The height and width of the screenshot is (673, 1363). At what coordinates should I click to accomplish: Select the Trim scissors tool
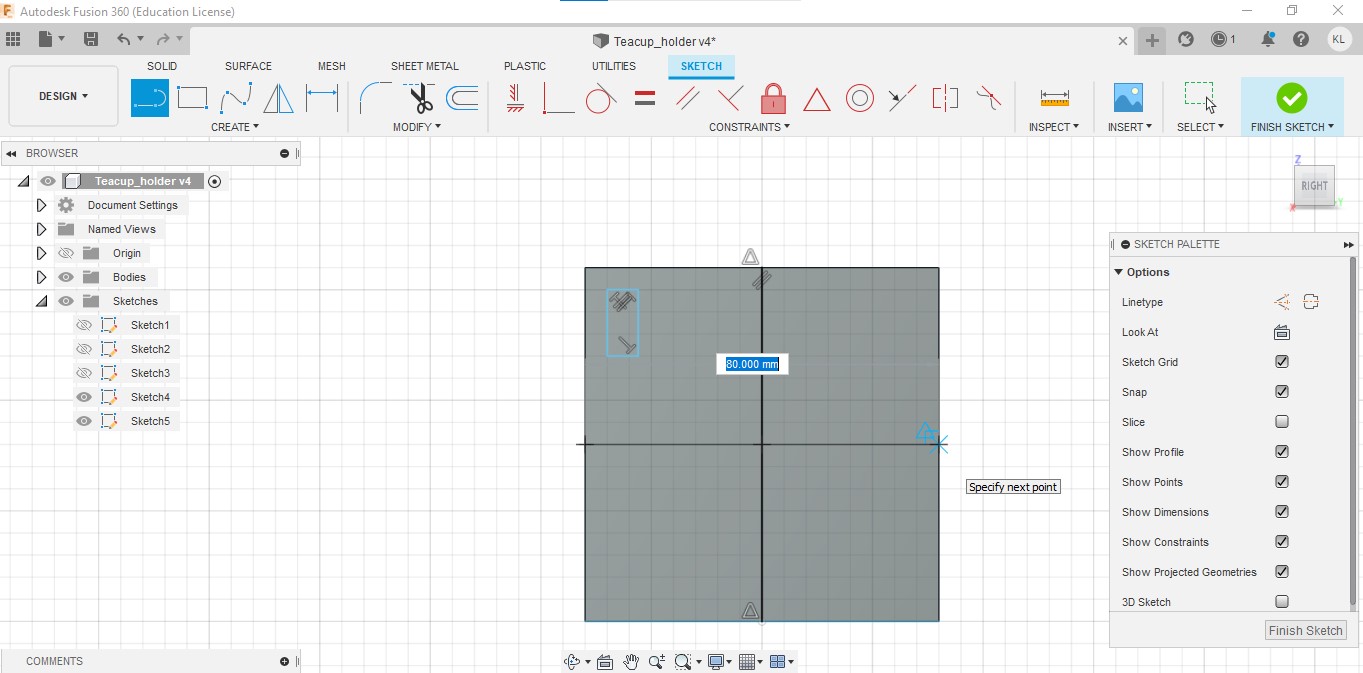point(419,98)
